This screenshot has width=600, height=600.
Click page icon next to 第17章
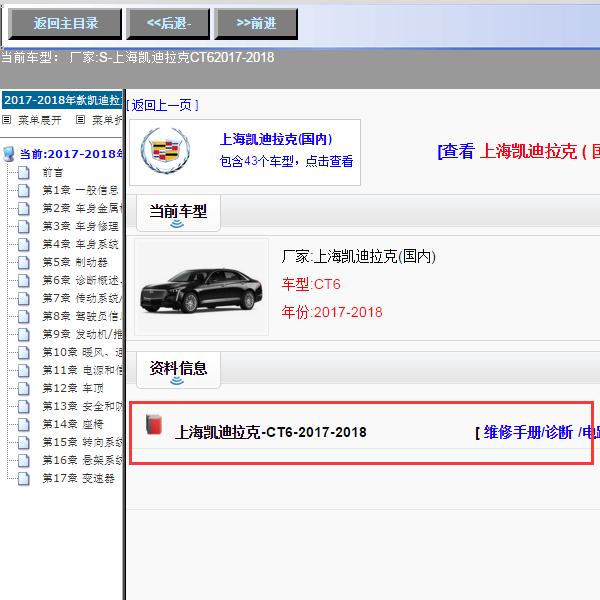[24, 478]
